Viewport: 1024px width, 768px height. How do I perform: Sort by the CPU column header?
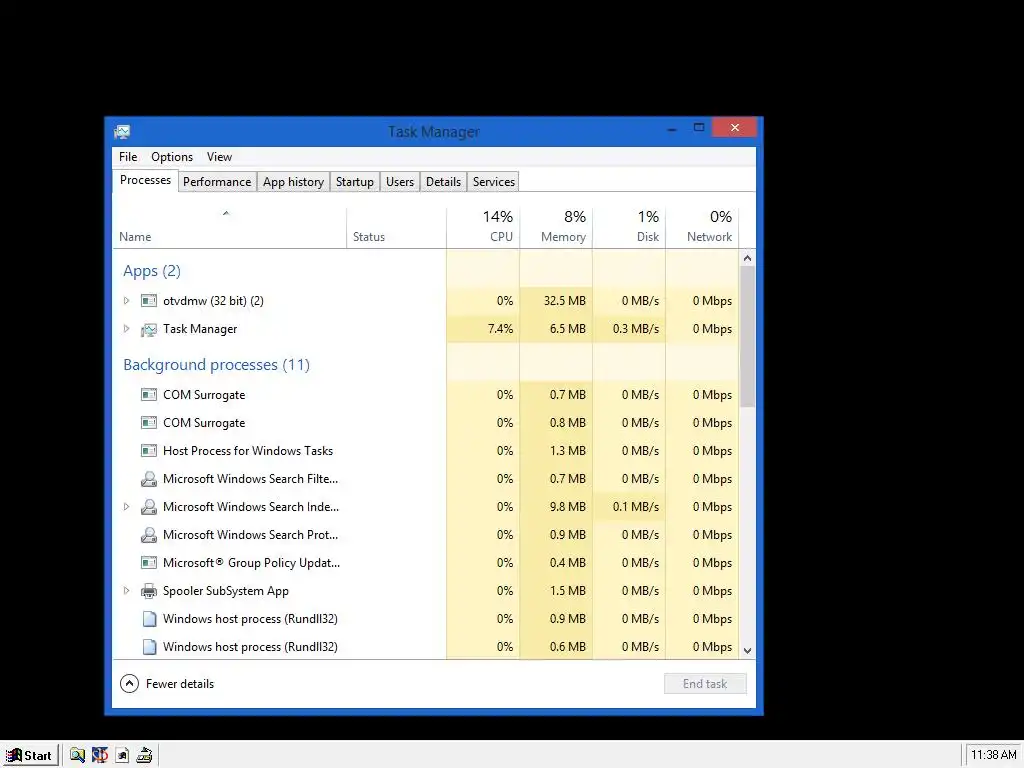[x=483, y=228]
